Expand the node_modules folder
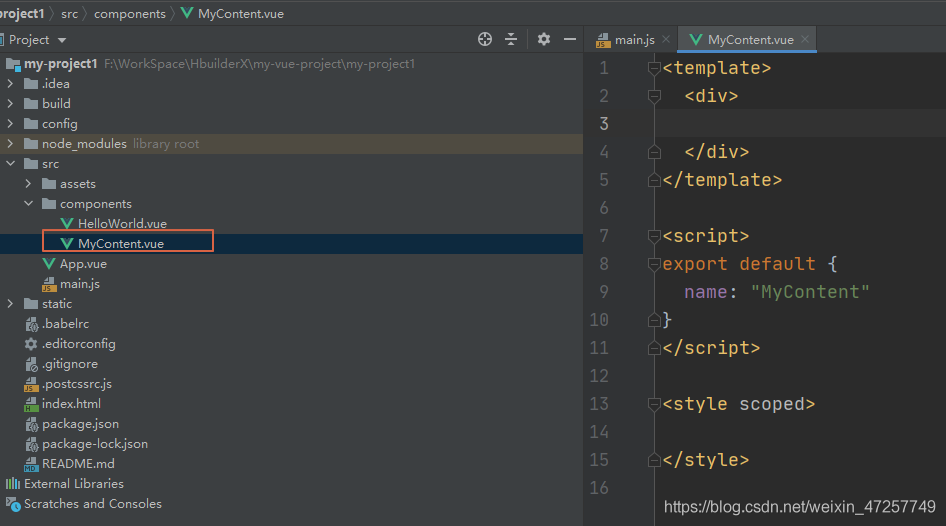 pyautogui.click(x=10, y=144)
